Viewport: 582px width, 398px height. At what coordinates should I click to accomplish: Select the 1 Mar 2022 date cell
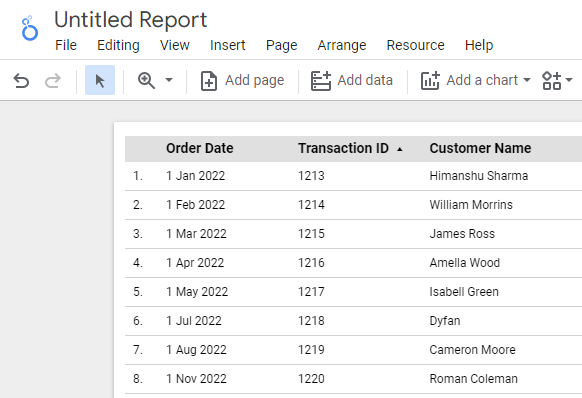click(196, 234)
